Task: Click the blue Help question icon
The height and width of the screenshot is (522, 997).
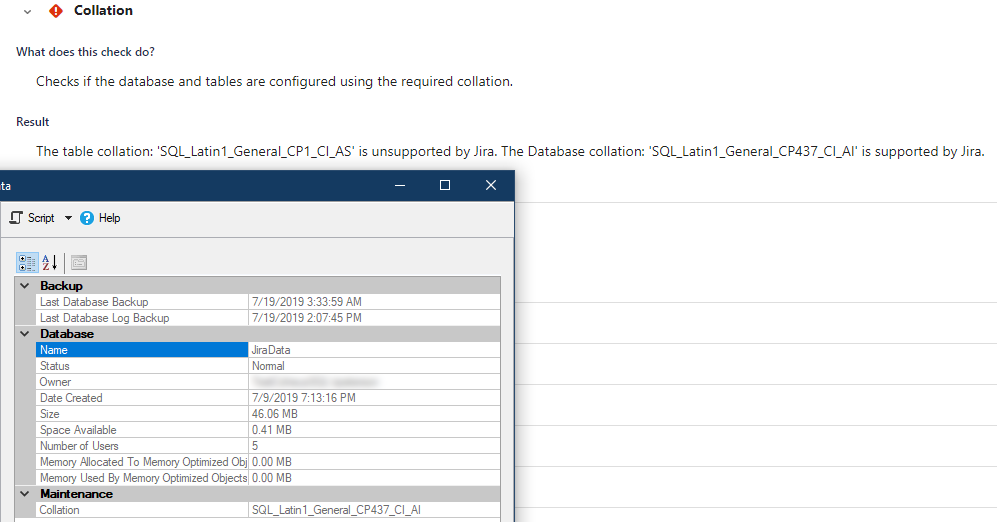Action: [87, 218]
